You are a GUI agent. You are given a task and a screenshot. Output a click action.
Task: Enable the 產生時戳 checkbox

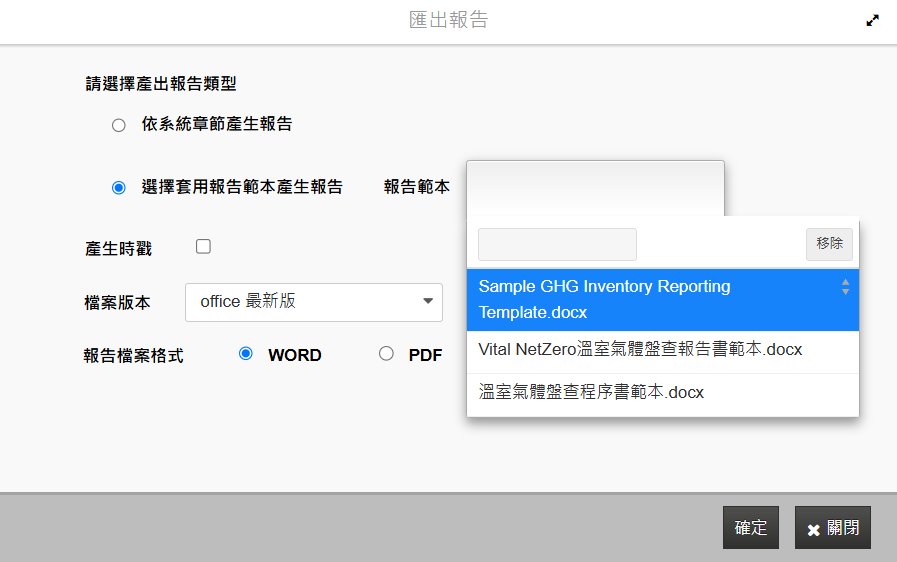point(203,247)
